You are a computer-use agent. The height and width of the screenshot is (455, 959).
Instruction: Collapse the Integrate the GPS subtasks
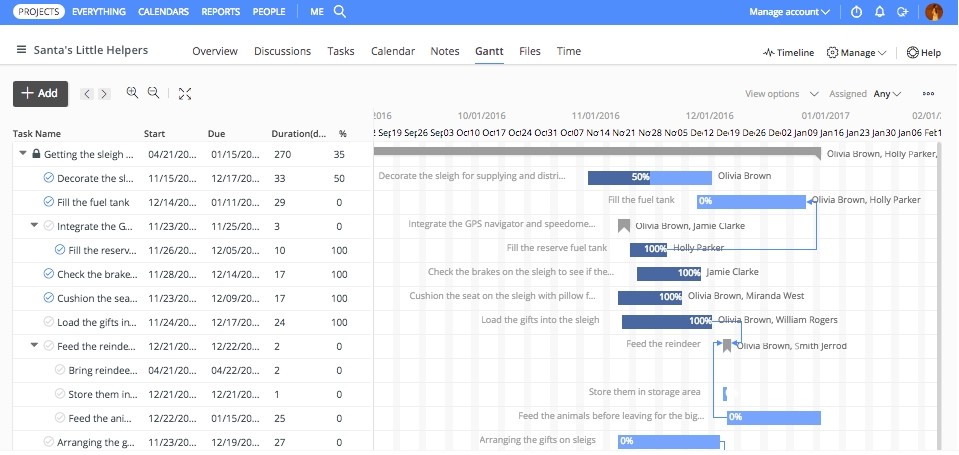tap(35, 225)
